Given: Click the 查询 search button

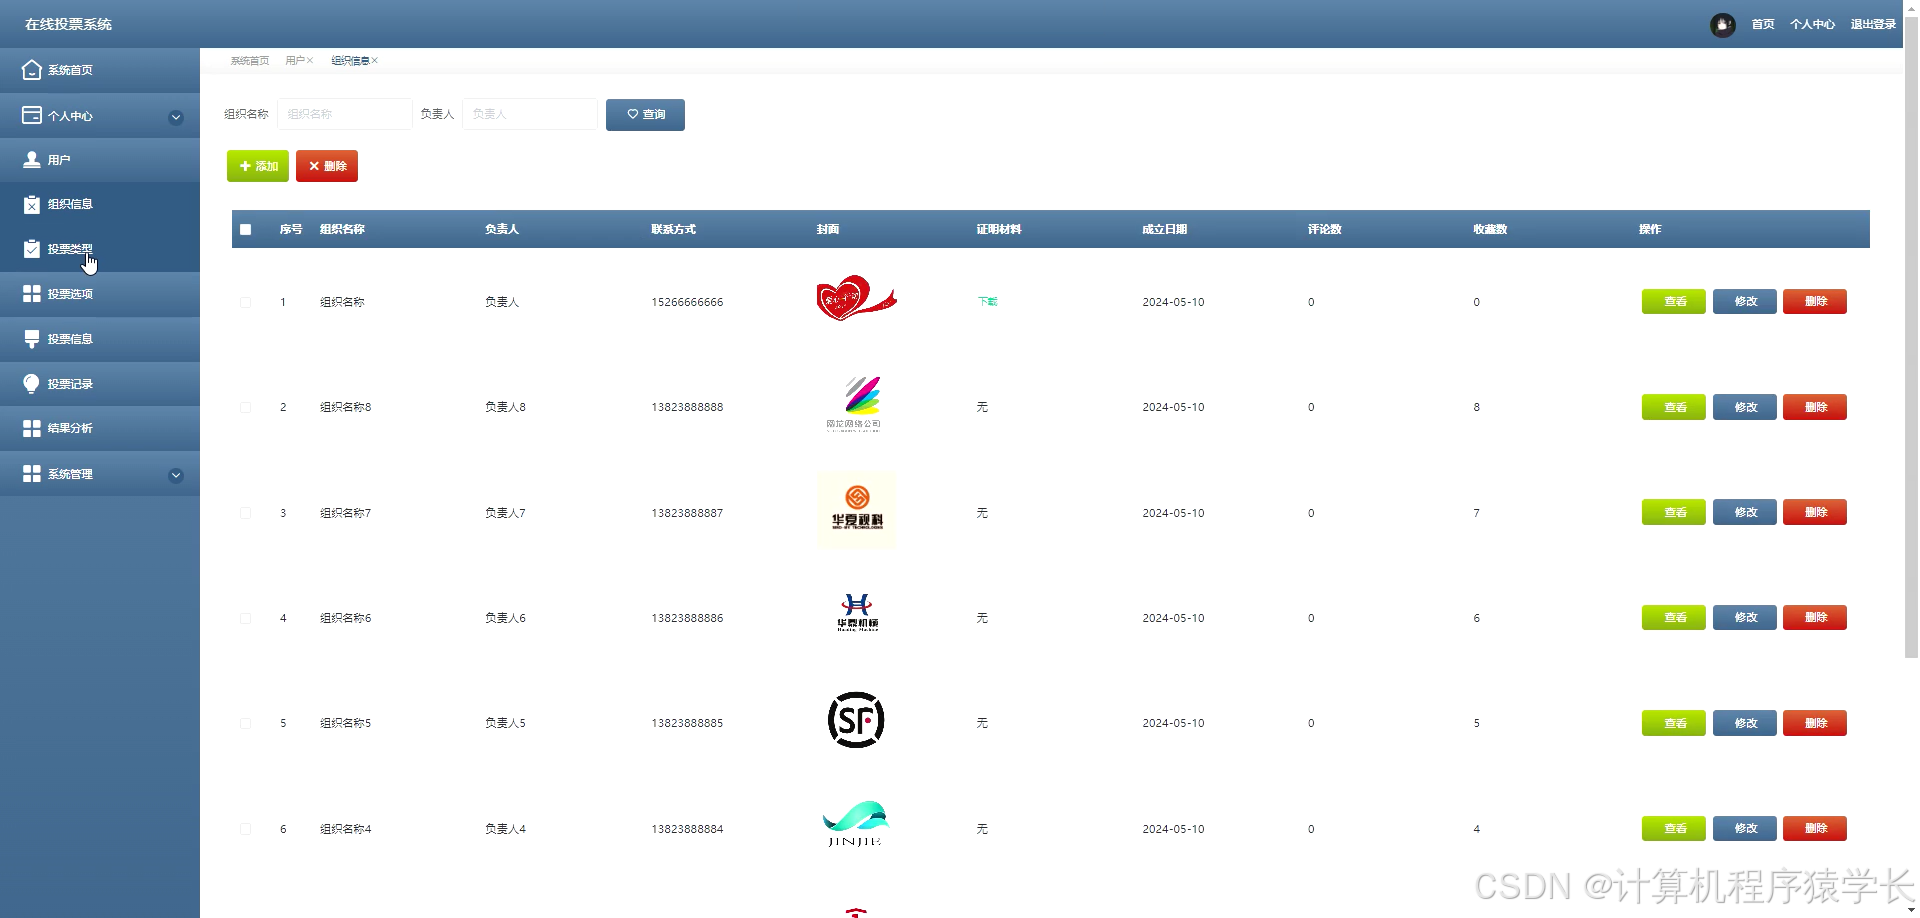Looking at the screenshot, I should click(x=645, y=114).
